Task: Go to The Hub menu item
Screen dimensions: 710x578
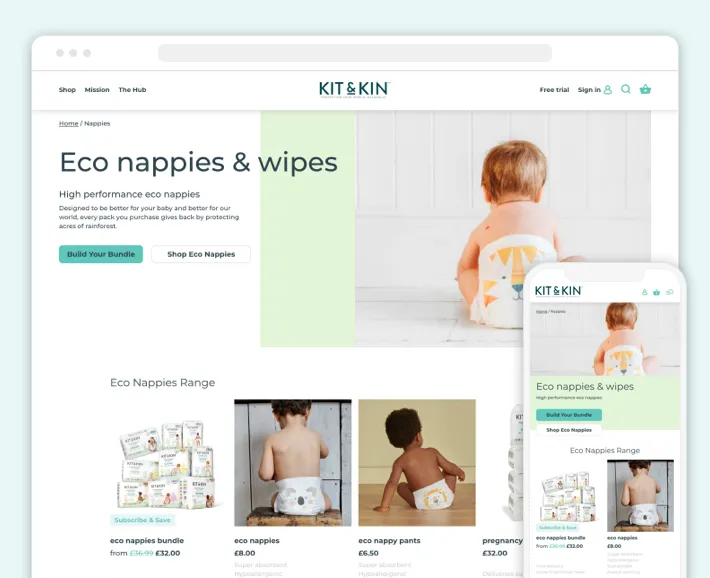Action: pyautogui.click(x=132, y=90)
